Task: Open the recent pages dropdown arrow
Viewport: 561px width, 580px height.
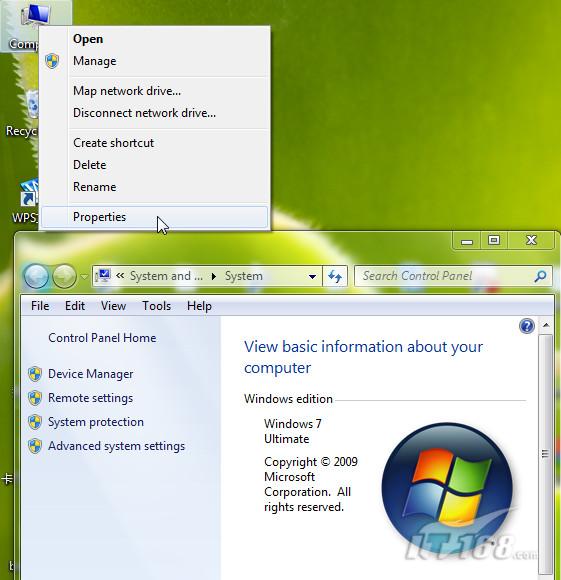Action: pos(84,276)
